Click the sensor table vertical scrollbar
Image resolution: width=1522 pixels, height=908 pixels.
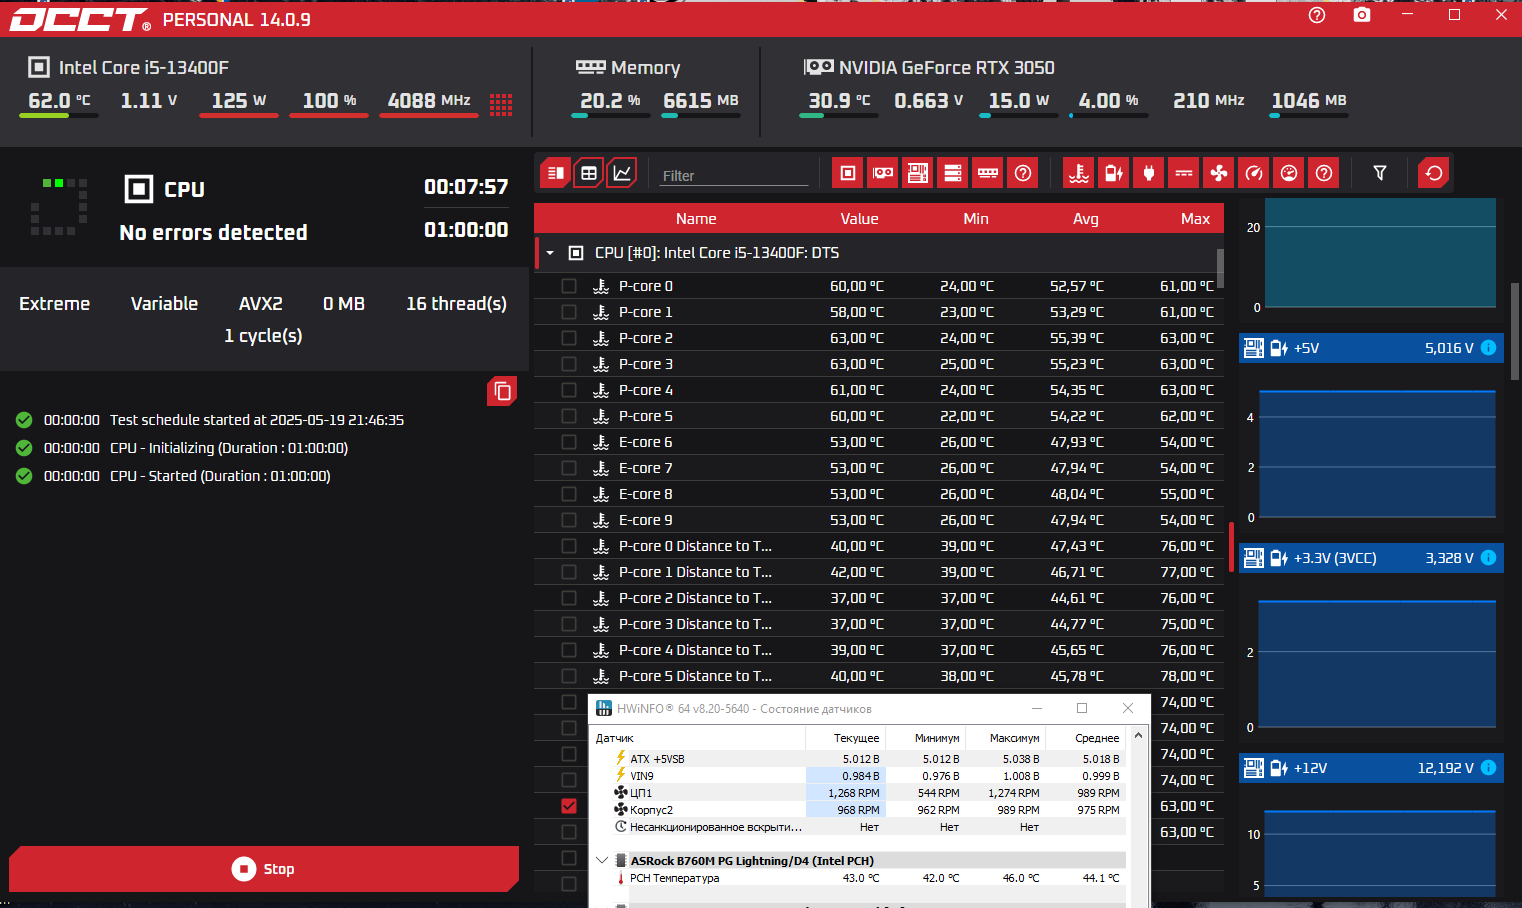1220,268
